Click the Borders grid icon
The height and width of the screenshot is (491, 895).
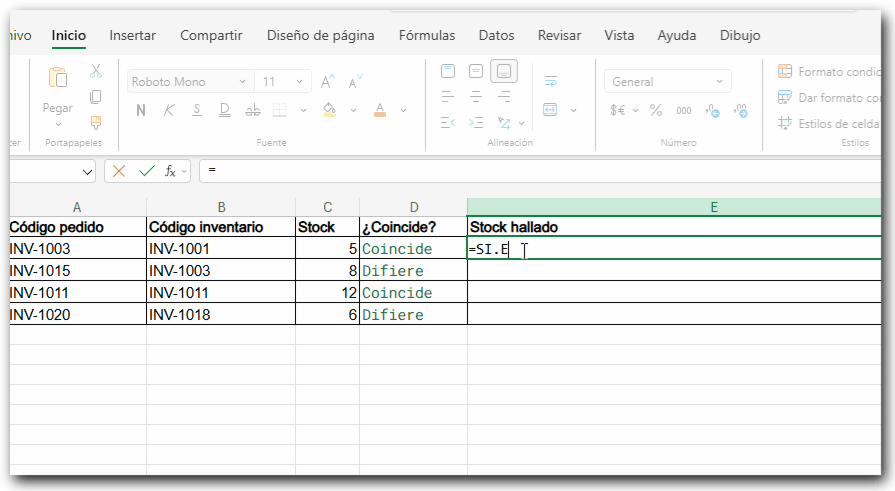tap(280, 110)
